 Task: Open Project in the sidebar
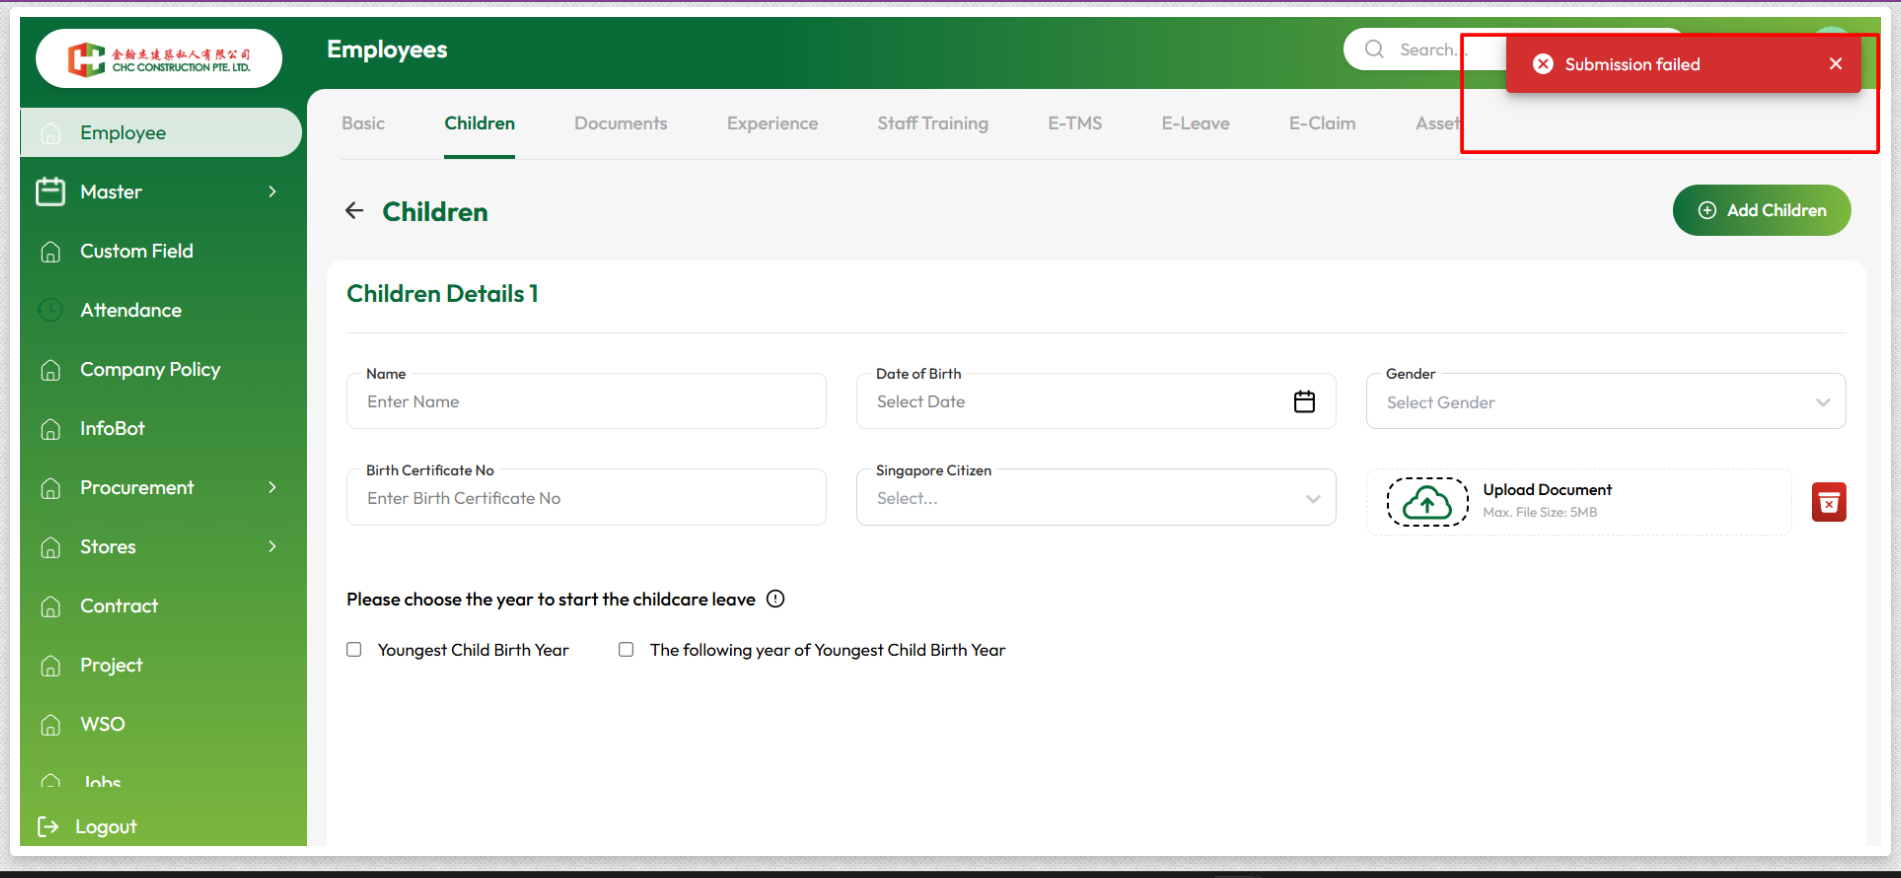click(111, 665)
